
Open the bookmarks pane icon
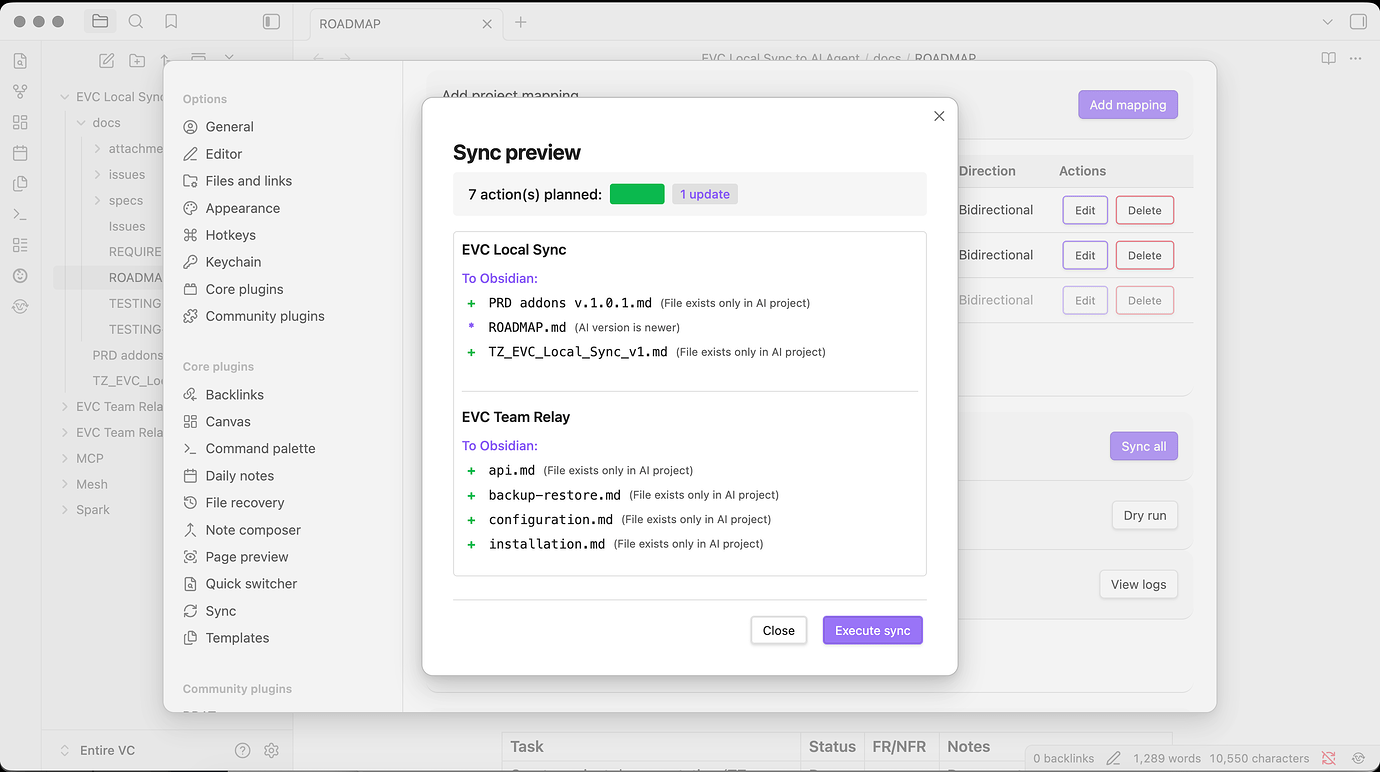click(171, 21)
